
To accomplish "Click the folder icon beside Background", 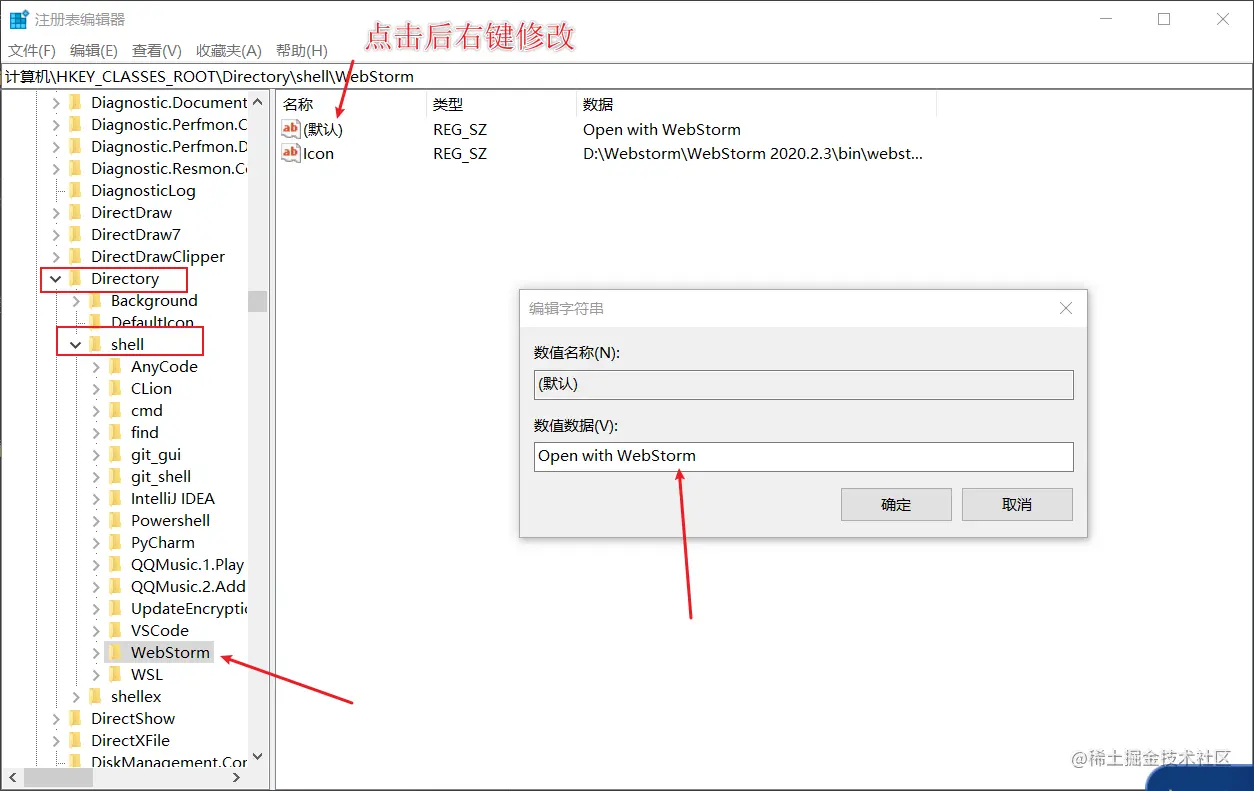I will pyautogui.click(x=96, y=300).
